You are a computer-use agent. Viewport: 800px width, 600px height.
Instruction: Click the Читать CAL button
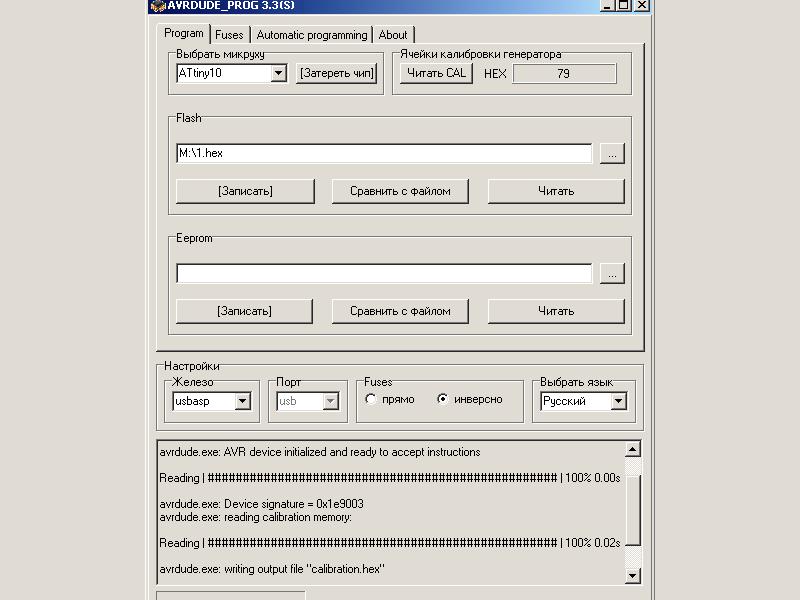click(x=436, y=73)
